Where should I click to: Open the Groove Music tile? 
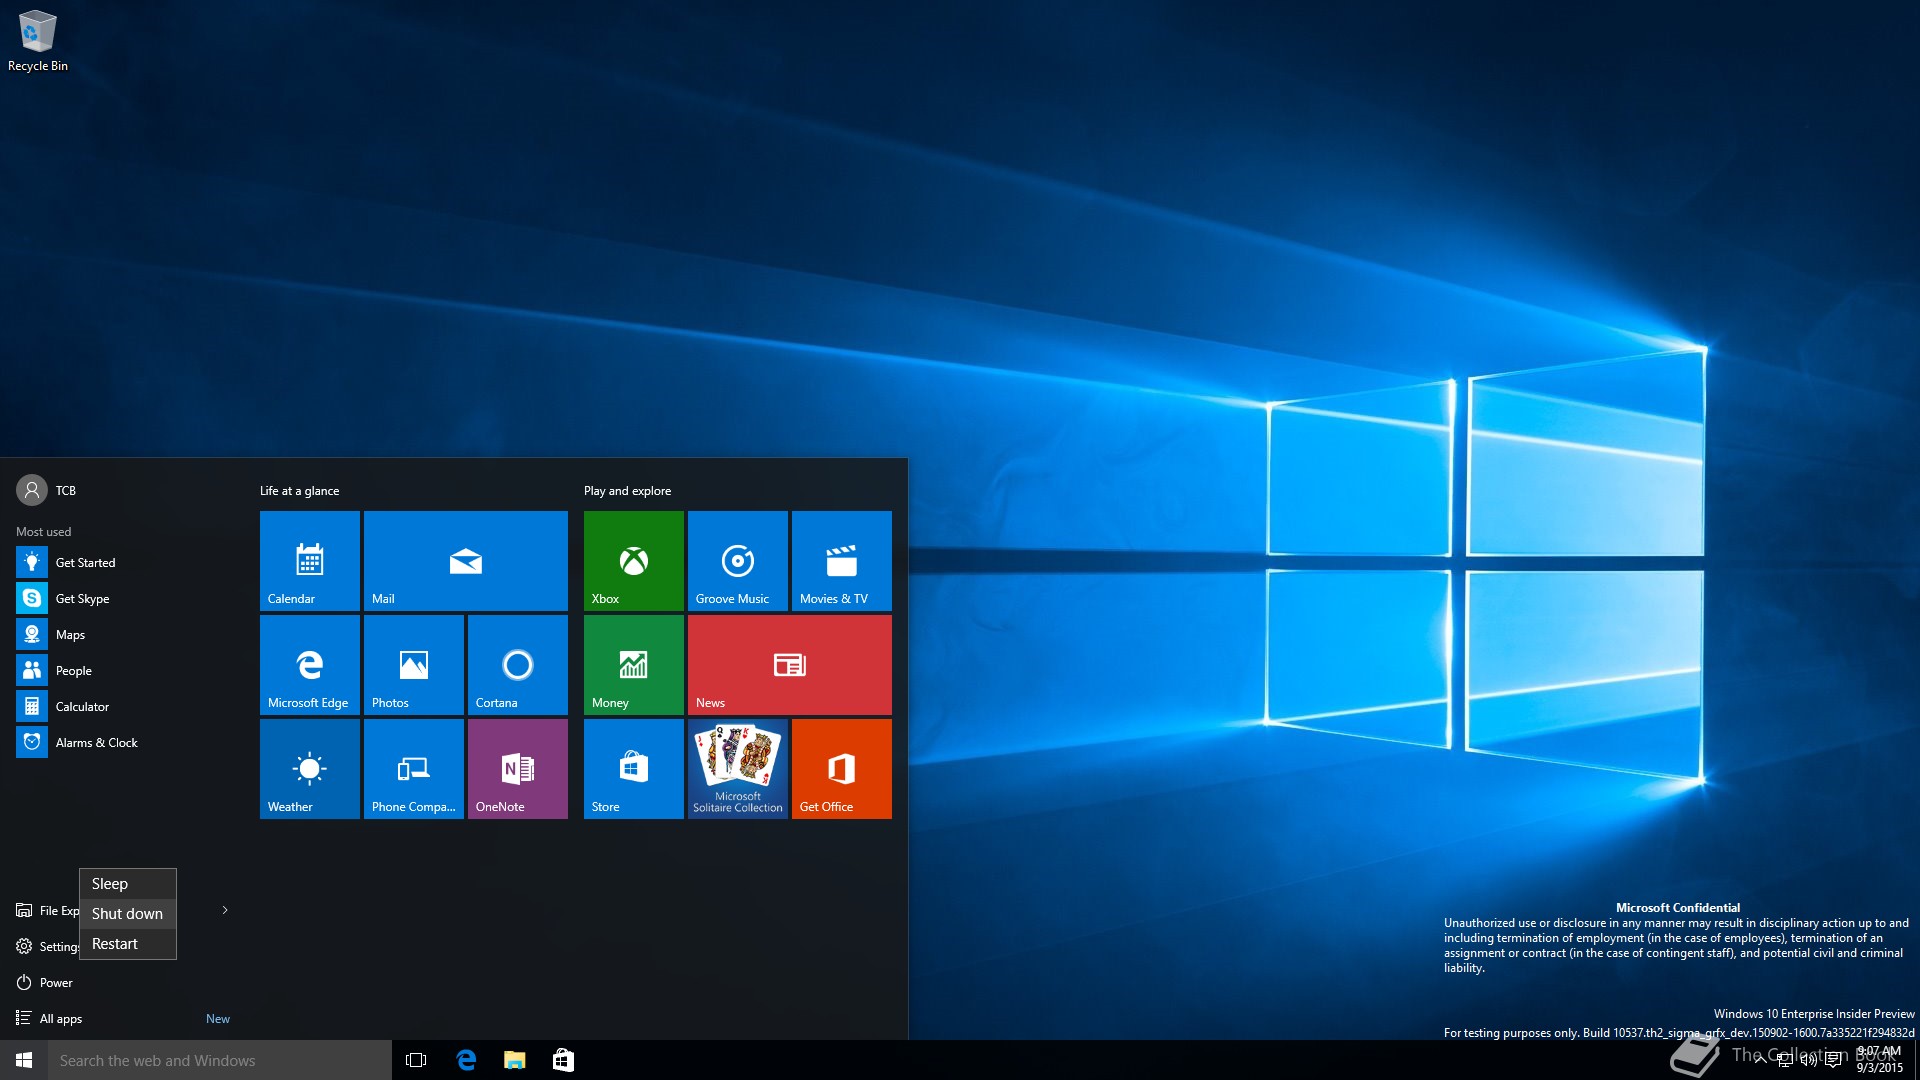738,561
